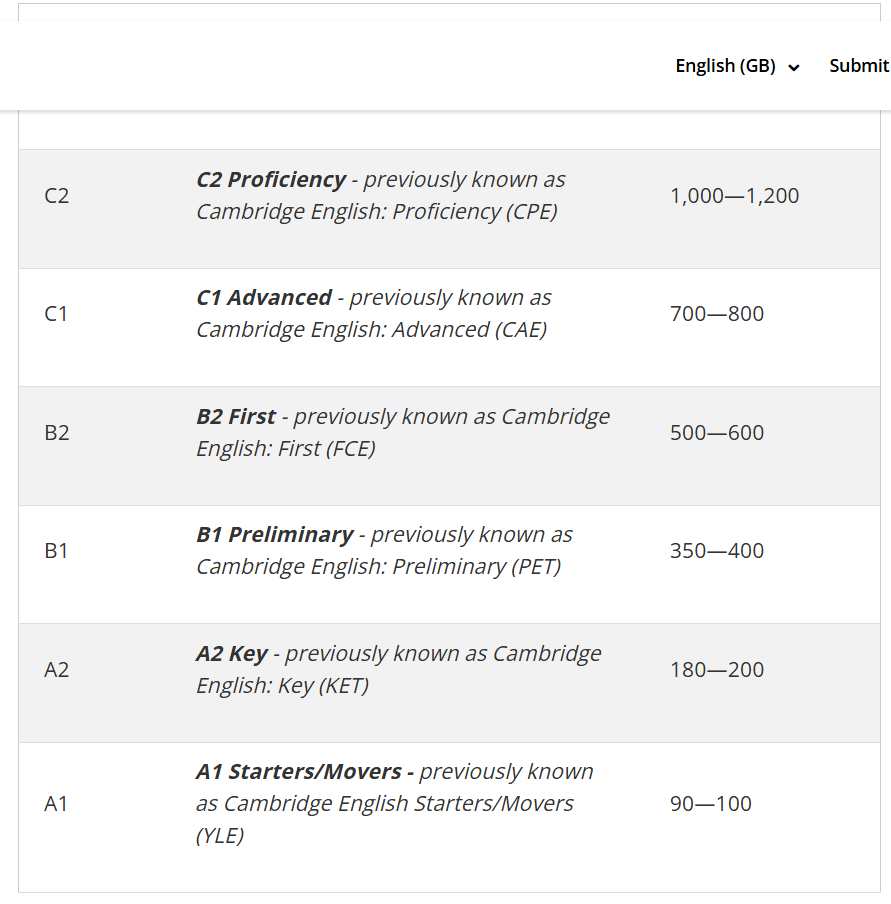Click the 180—200 score range
The width and height of the screenshot is (891, 904).
coord(717,670)
